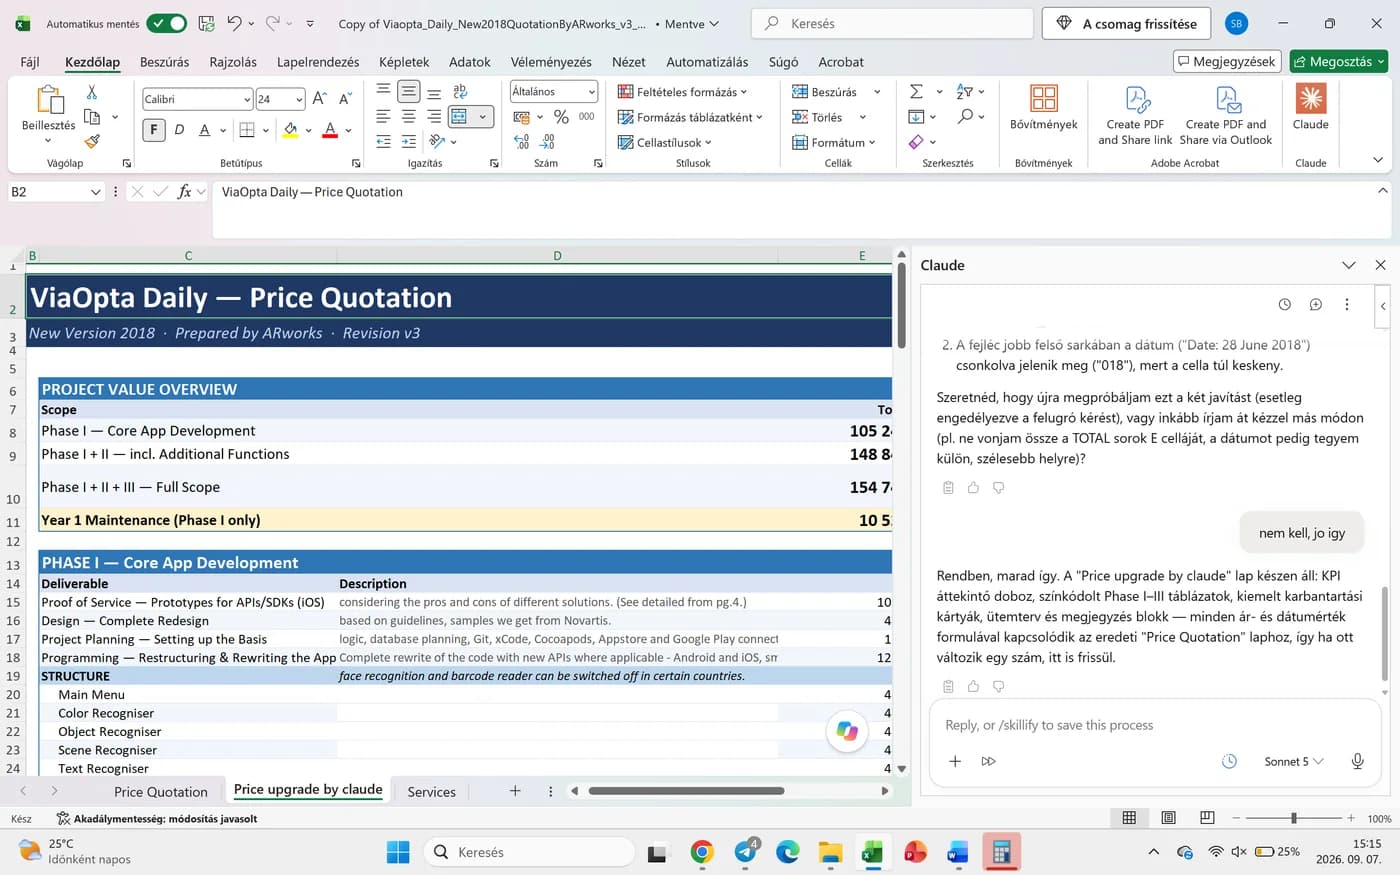Apply the red font color
Image resolution: width=1400 pixels, height=875 pixels.
330,130
